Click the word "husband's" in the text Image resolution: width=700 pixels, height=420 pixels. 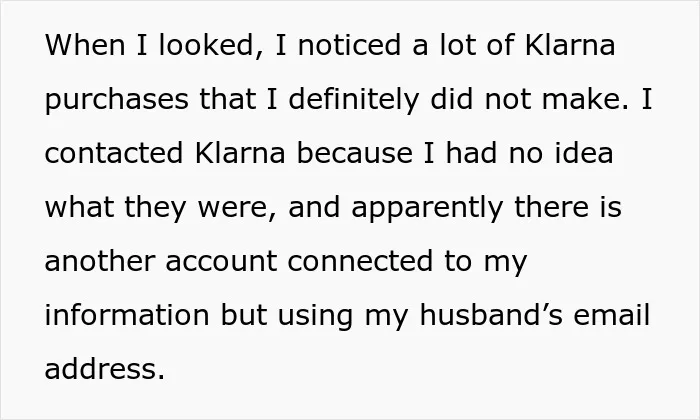coord(491,315)
